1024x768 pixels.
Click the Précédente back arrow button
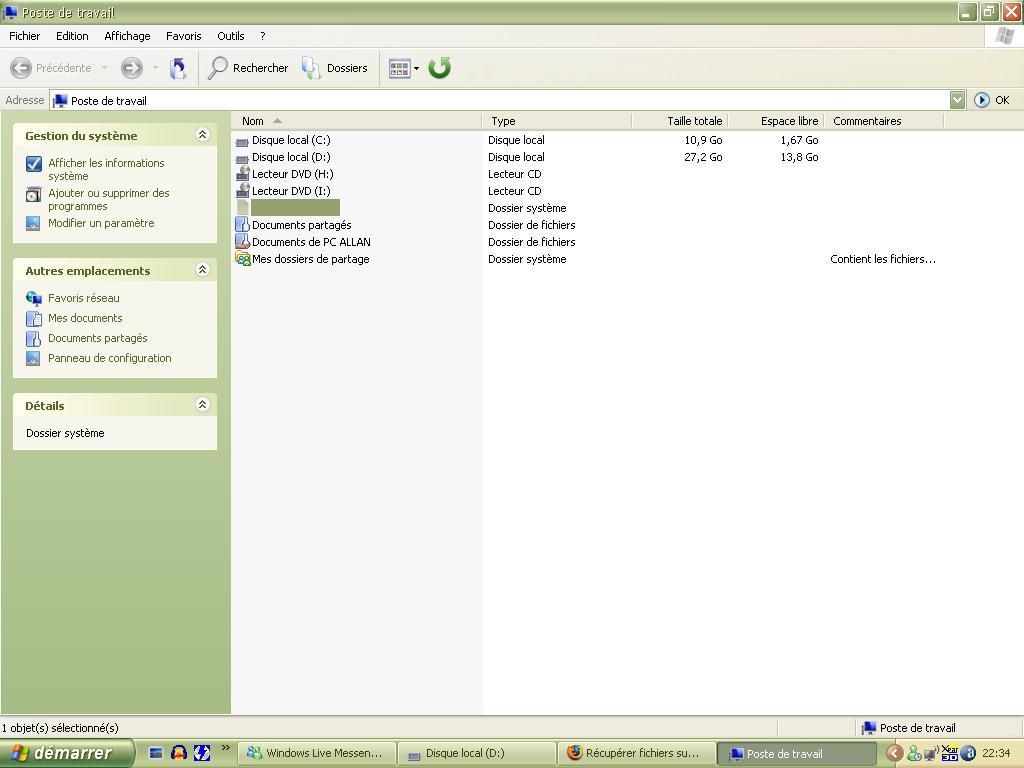[50, 68]
